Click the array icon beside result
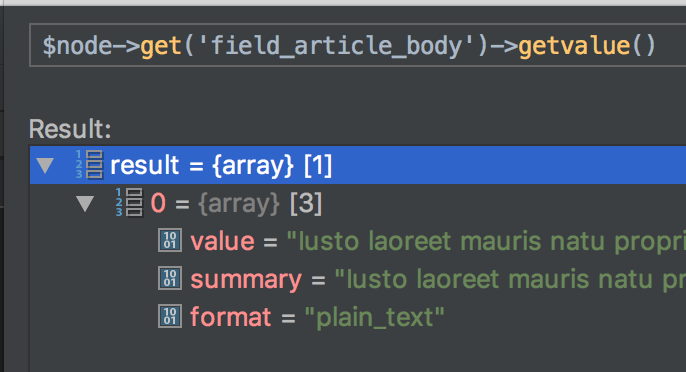686x372 pixels. [x=89, y=165]
